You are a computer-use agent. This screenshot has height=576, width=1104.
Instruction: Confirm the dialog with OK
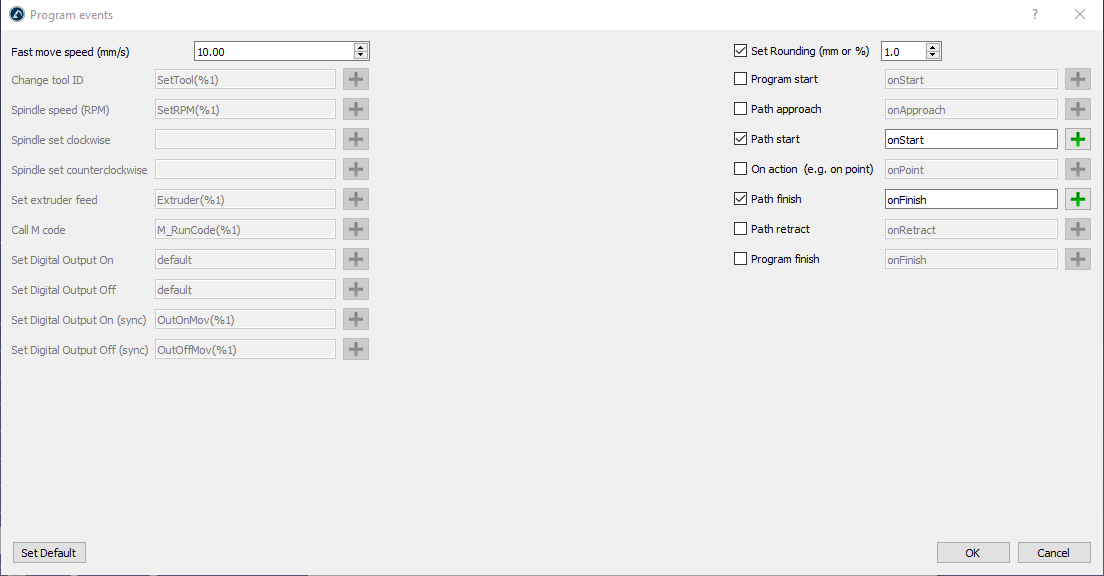pos(972,553)
